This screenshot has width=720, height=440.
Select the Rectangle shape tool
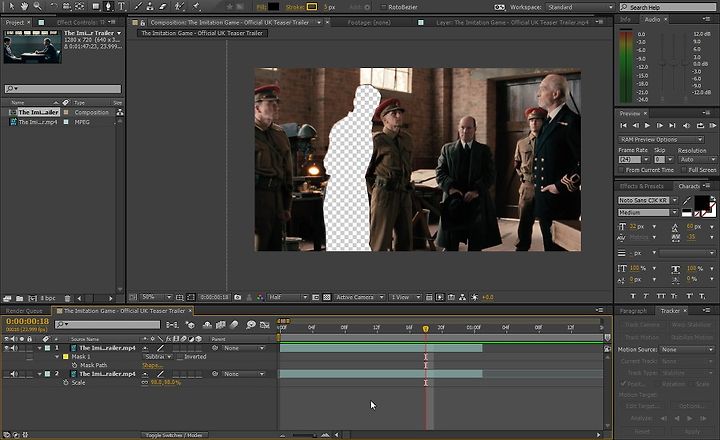(96, 6)
